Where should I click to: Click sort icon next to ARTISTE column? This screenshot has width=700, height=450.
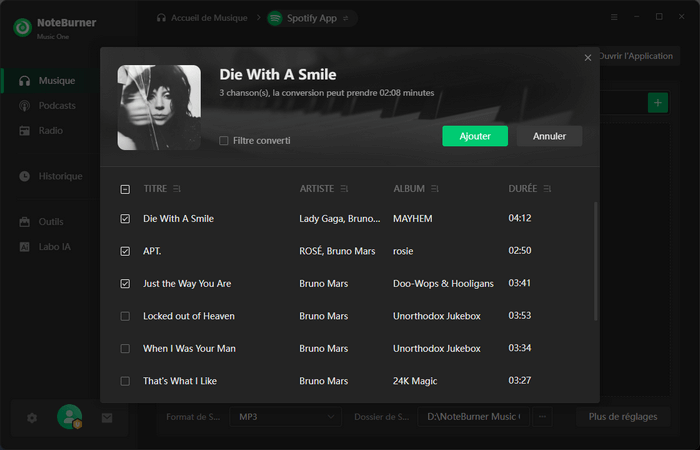point(344,188)
